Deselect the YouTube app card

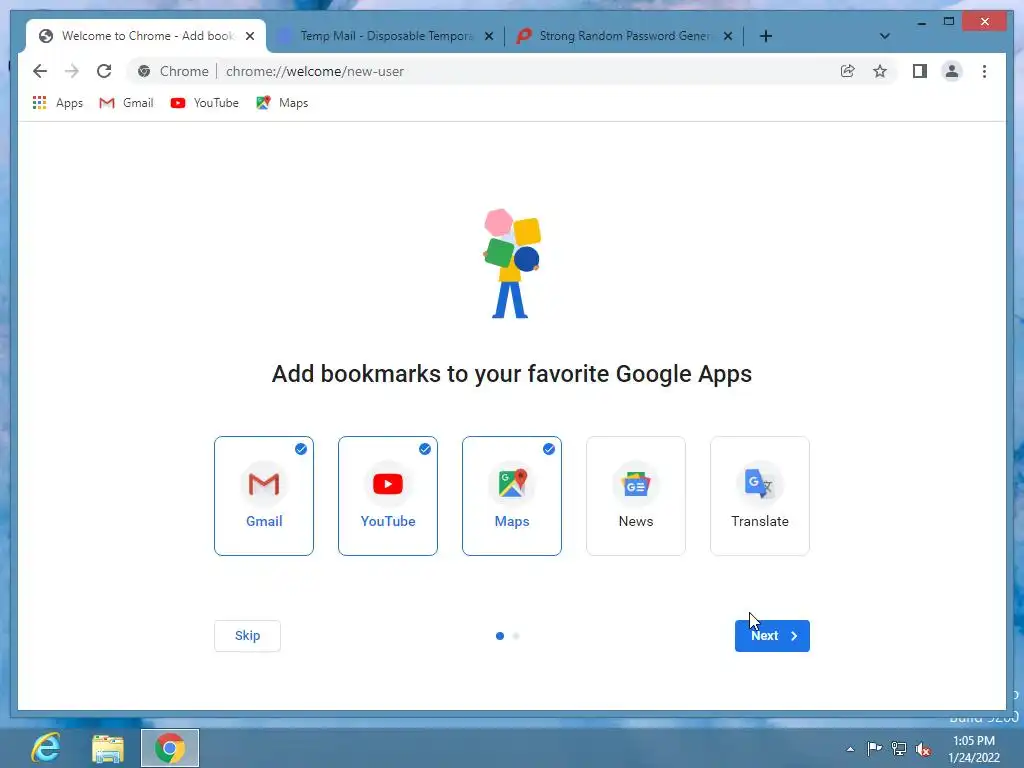(388, 496)
